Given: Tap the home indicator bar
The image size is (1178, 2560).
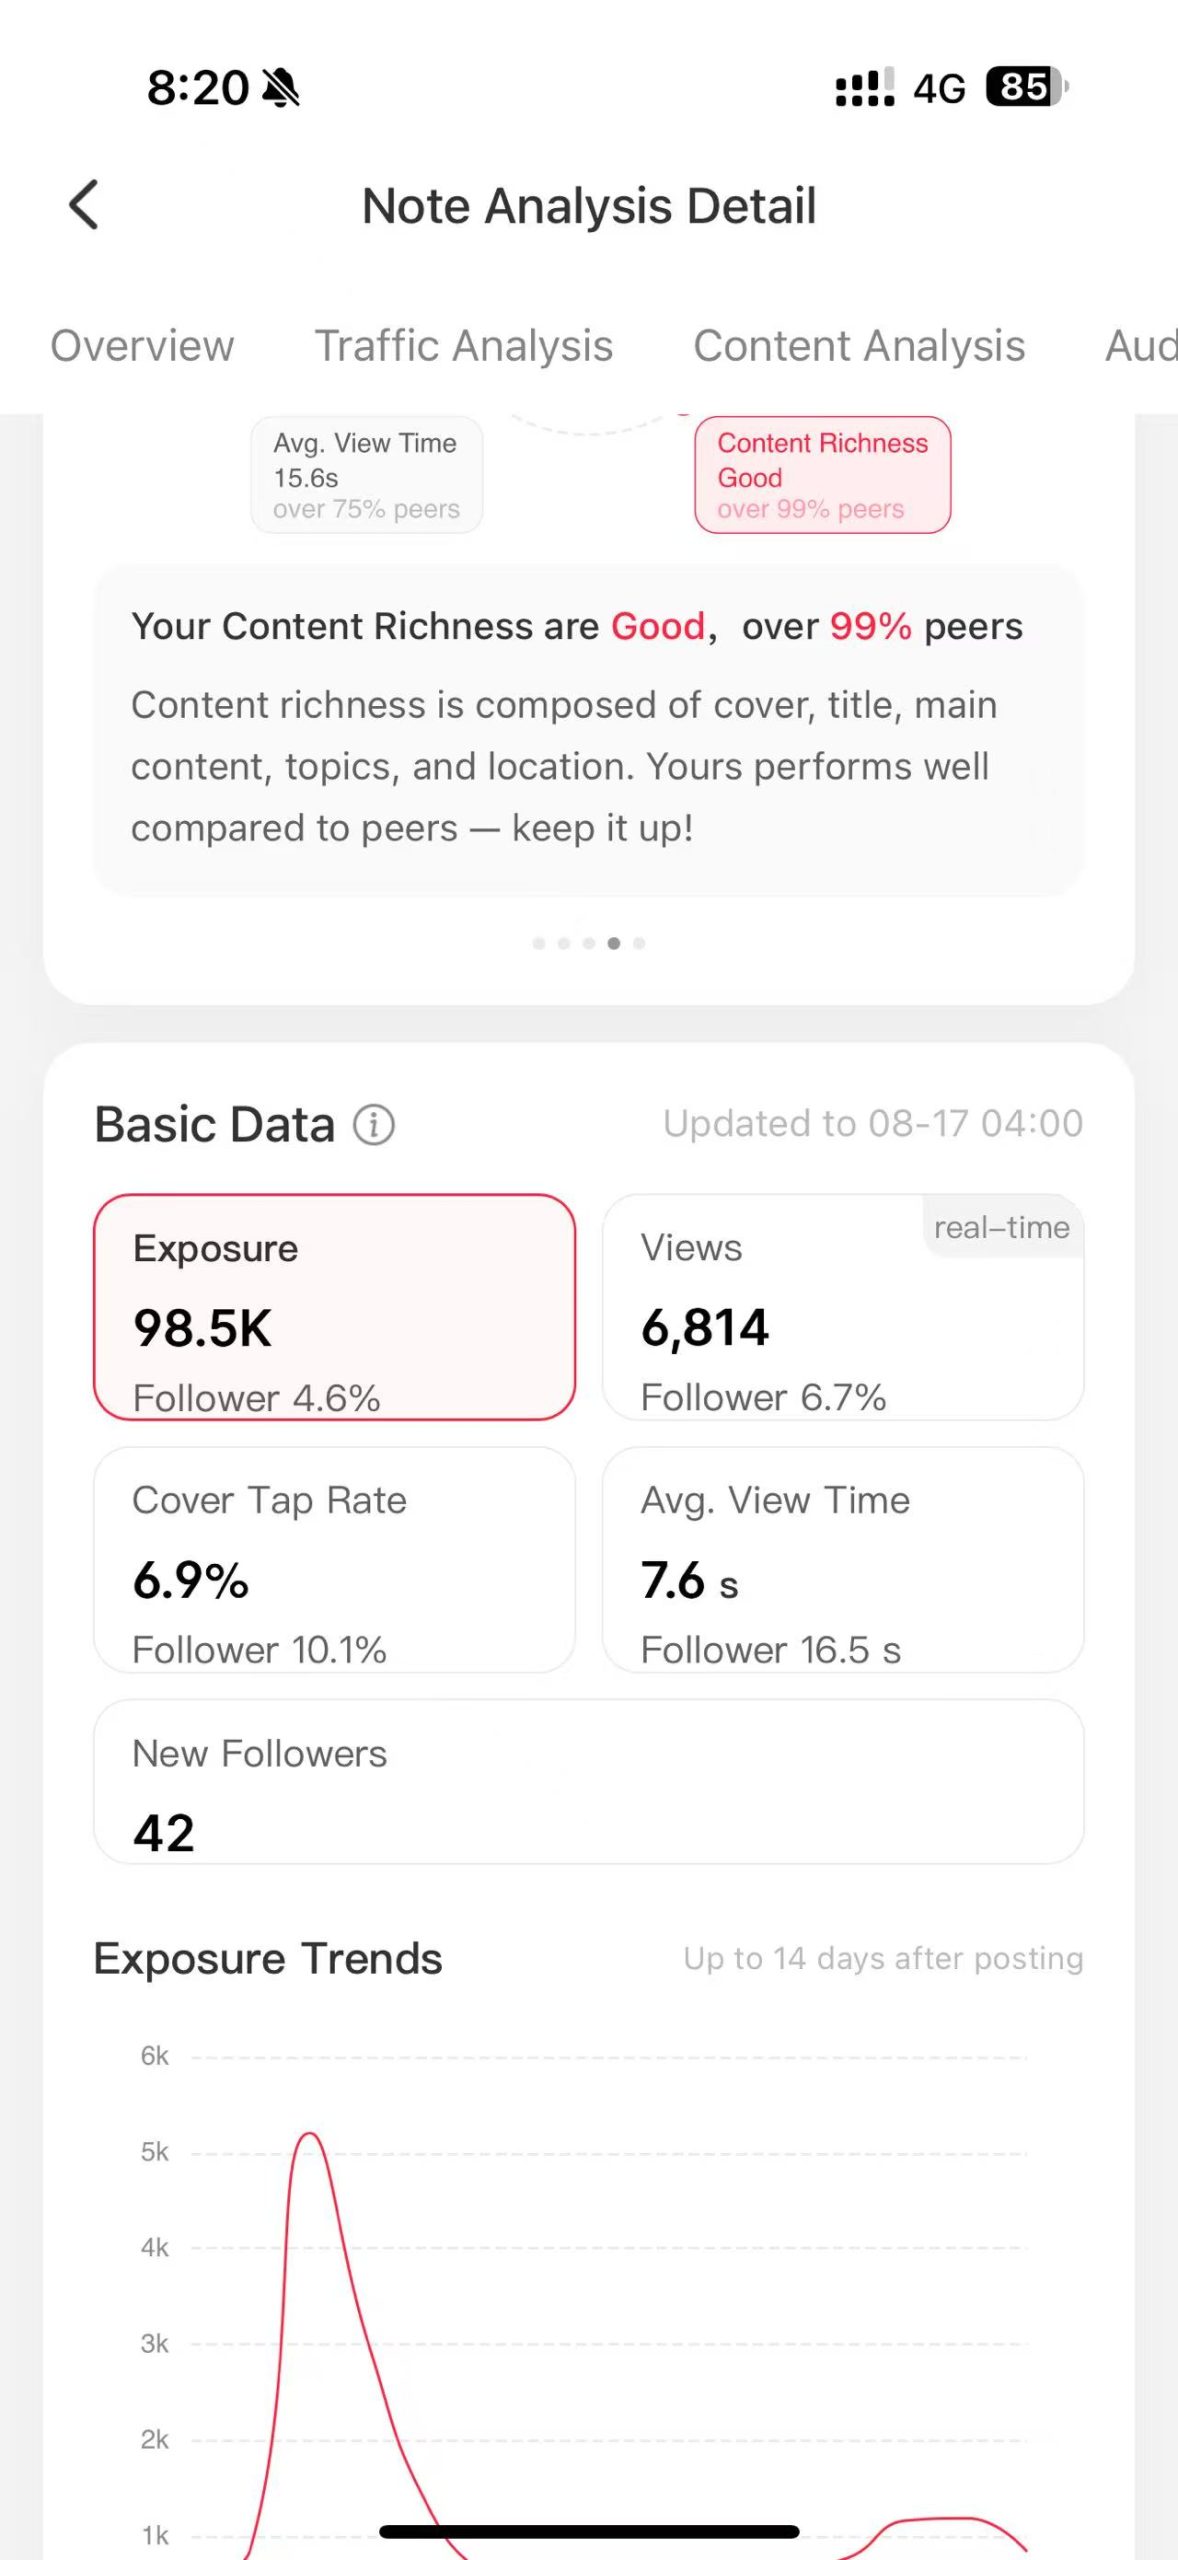Looking at the screenshot, I should 588,2531.
